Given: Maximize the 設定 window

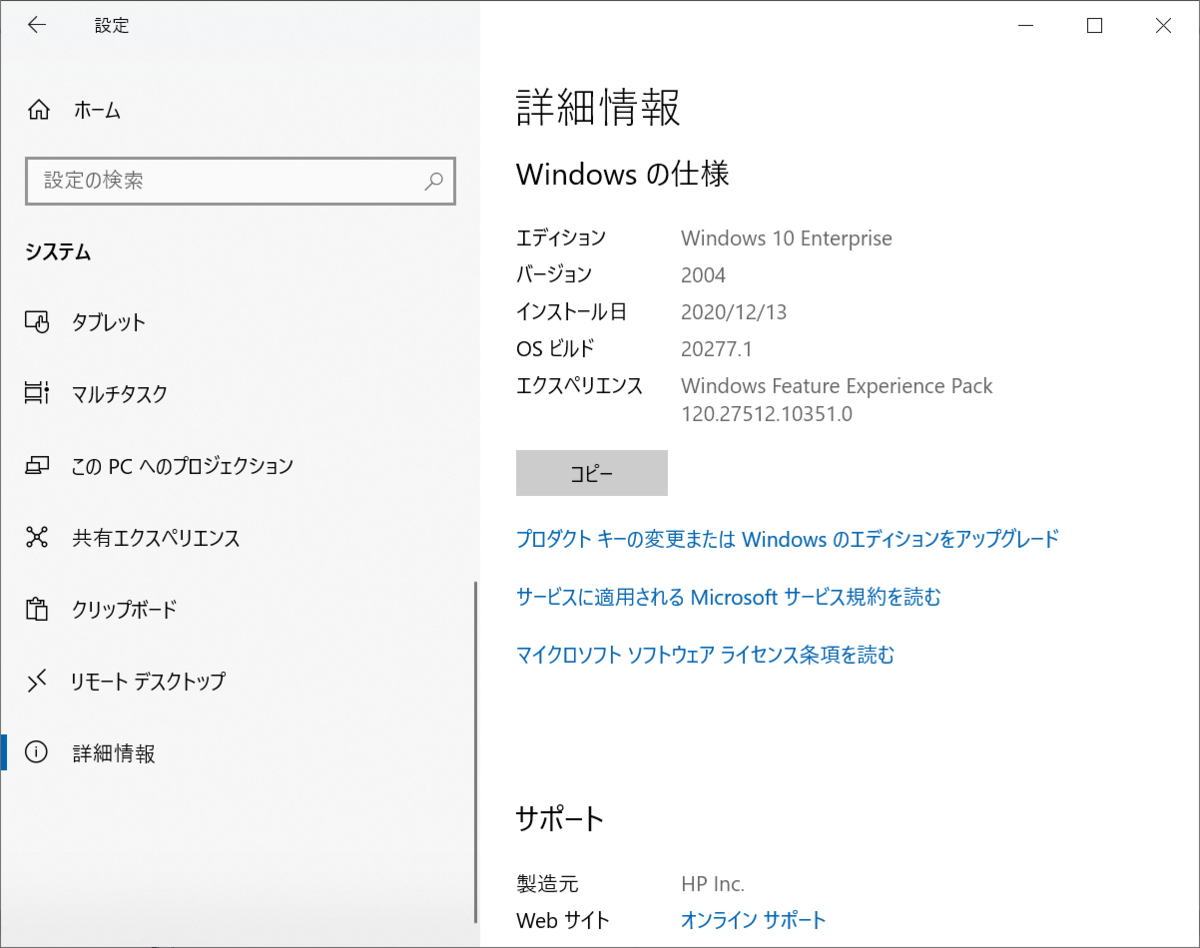Looking at the screenshot, I should (1094, 26).
